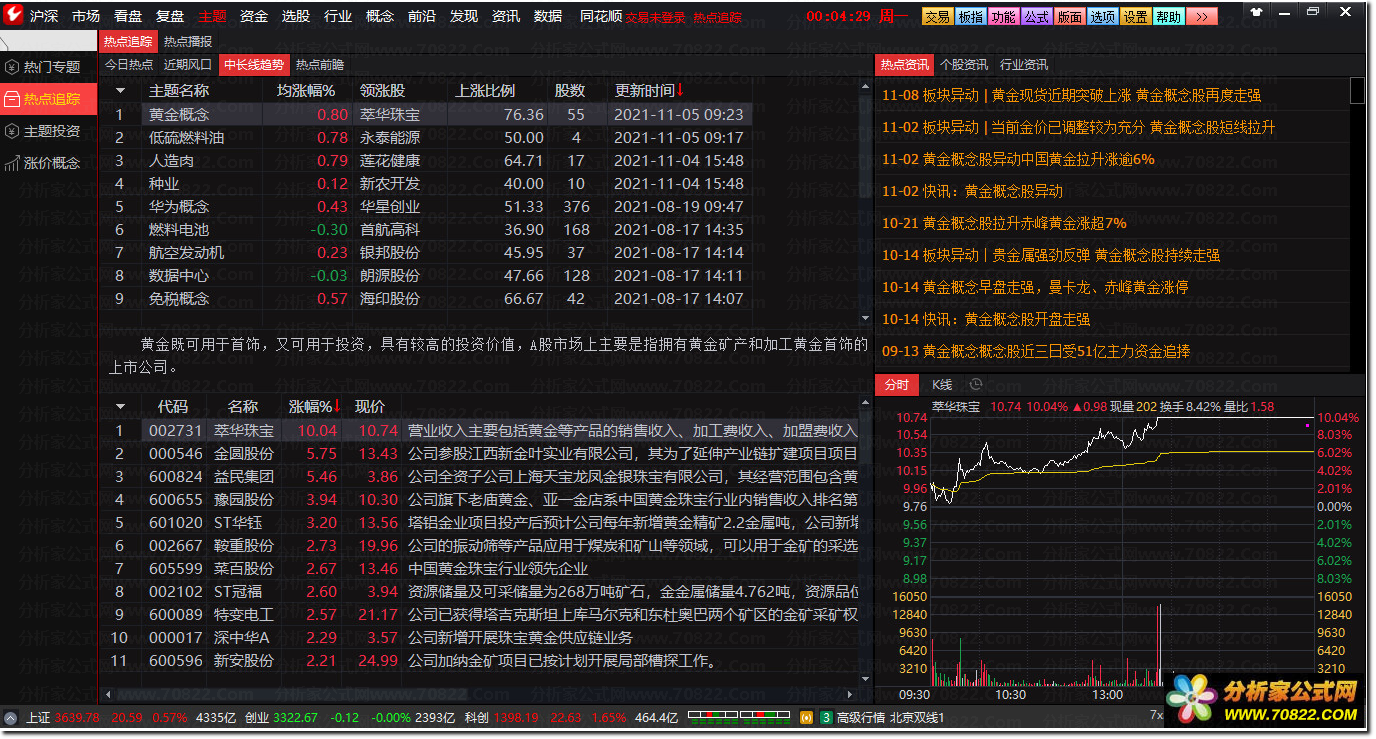Image resolution: width=1376 pixels, height=739 pixels.
Task: Switch to the 个股资讯 tab
Action: [964, 64]
